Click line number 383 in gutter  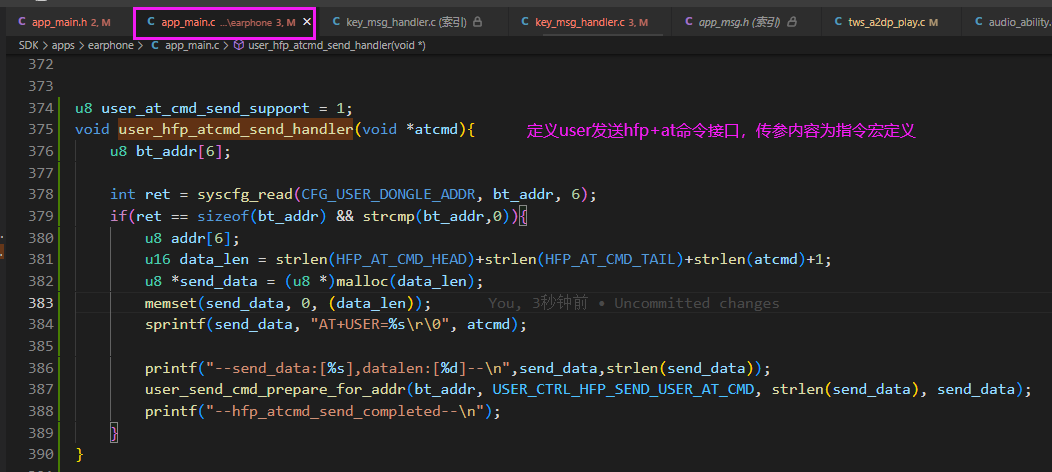[41, 302]
